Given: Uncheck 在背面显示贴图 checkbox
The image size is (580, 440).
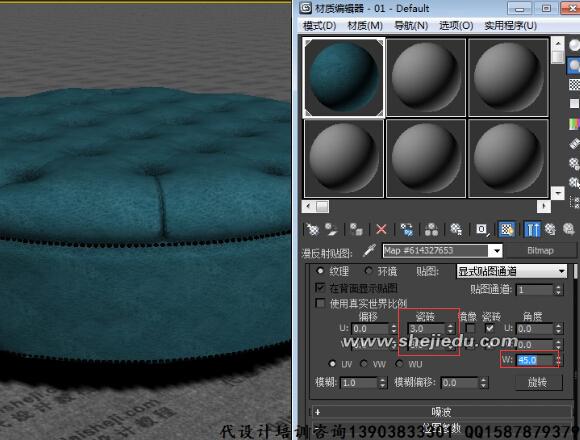Looking at the screenshot, I should tap(320, 287).
